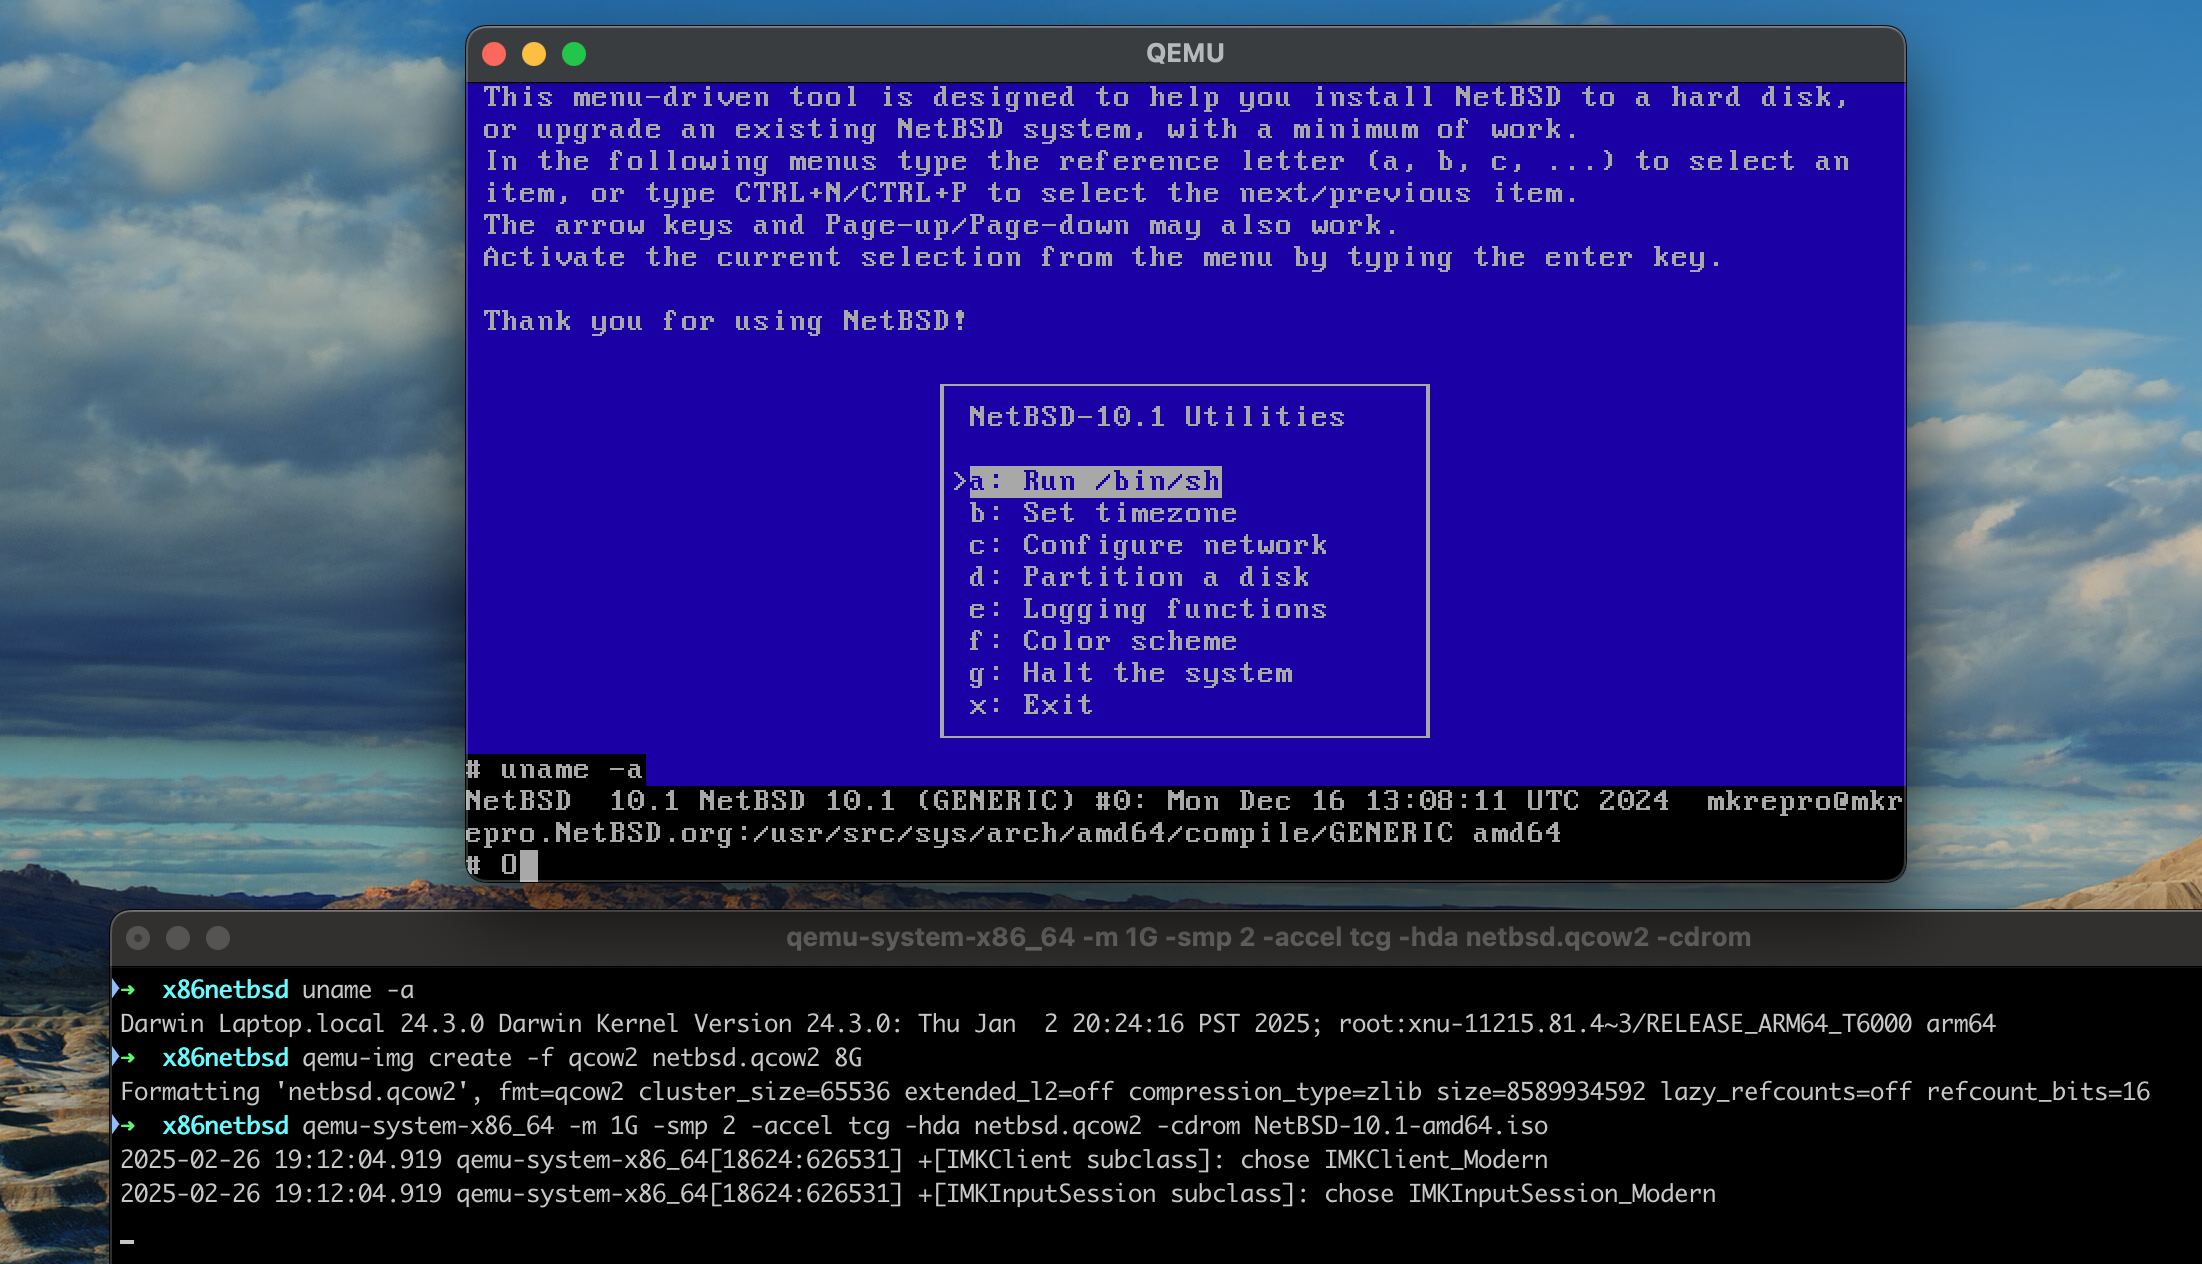2202x1264 pixels.
Task: Select menu item a: Run /bin/sh
Action: (1095, 481)
